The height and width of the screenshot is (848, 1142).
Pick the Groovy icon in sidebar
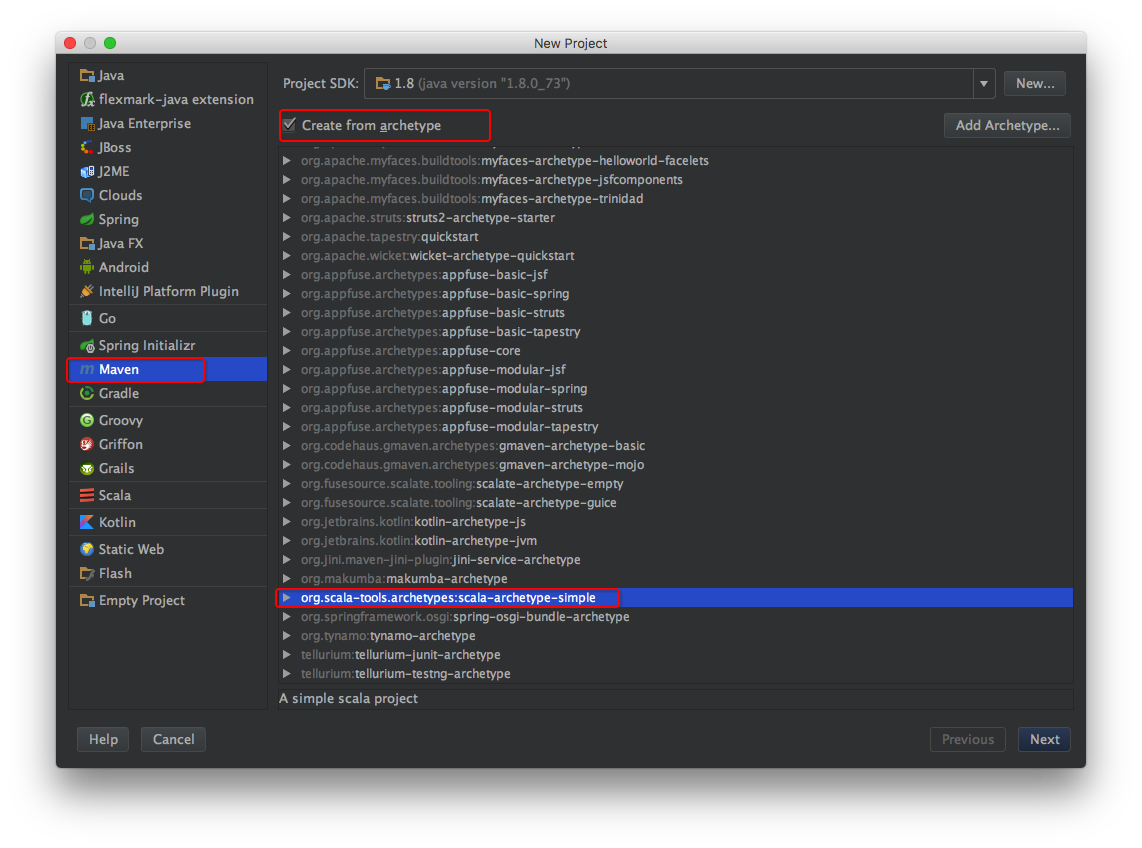click(x=87, y=421)
